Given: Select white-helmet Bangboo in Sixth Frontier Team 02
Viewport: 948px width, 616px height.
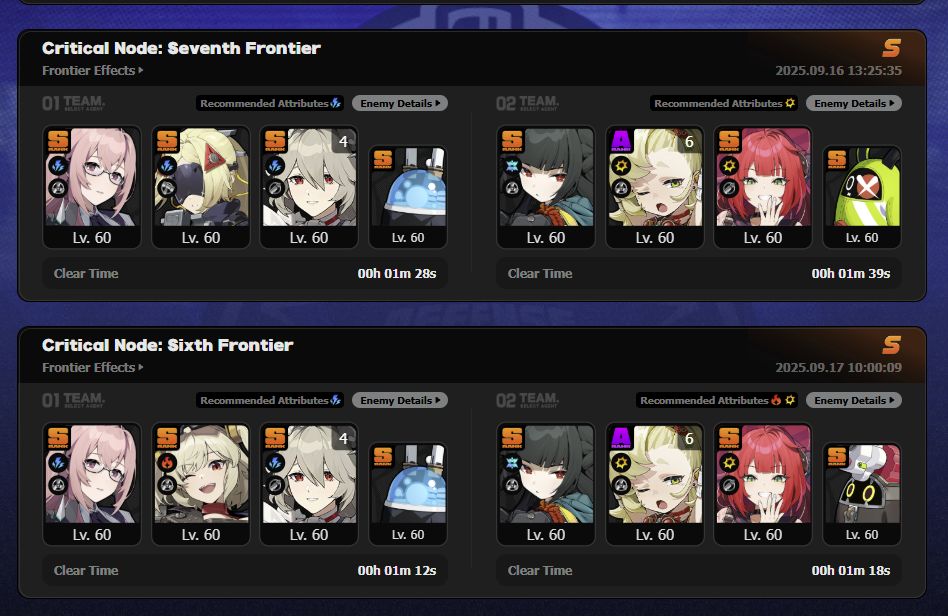Looking at the screenshot, I should [x=862, y=494].
